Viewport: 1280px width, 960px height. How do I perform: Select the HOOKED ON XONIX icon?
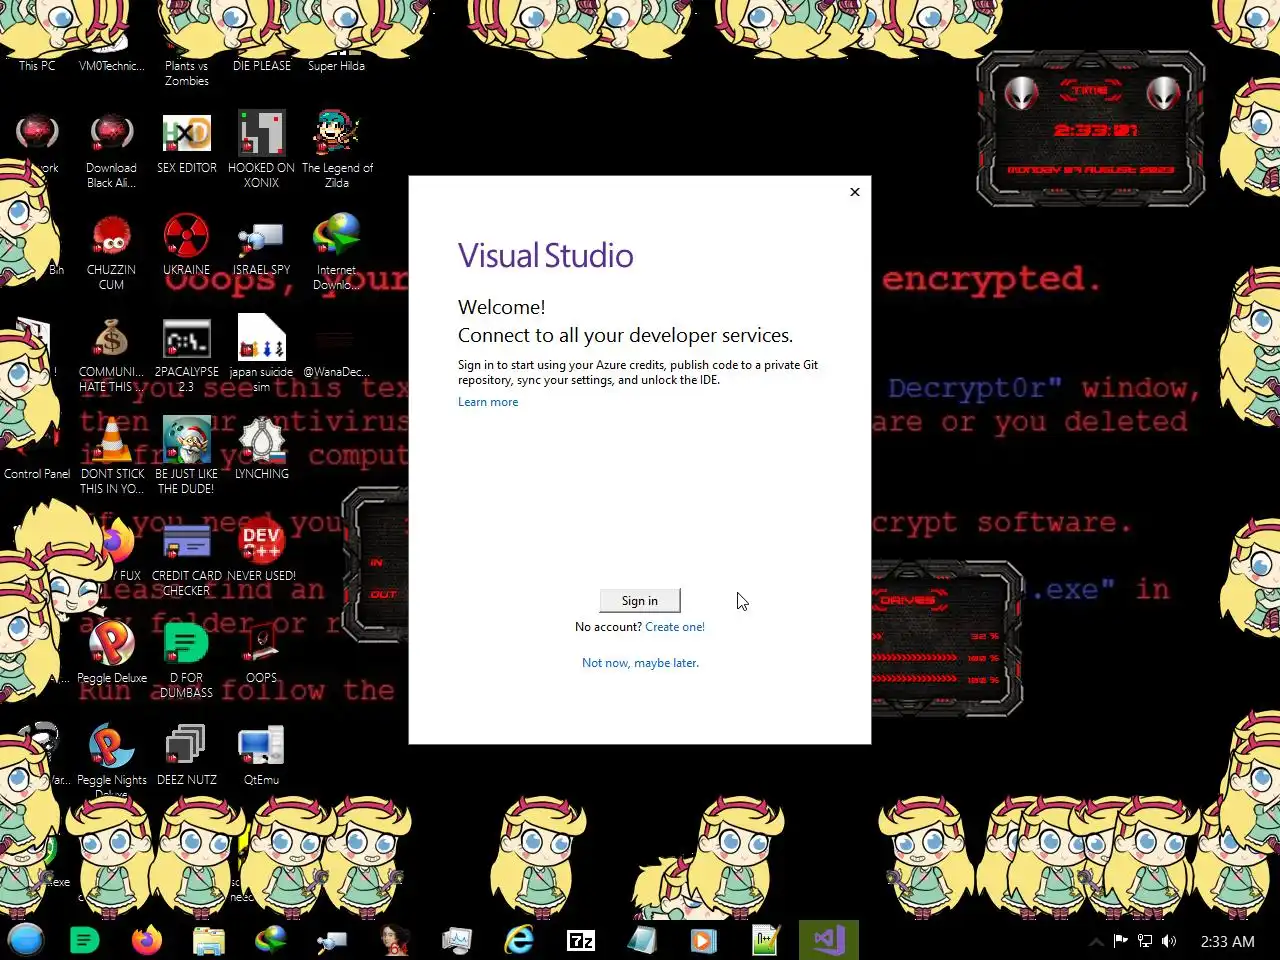(262, 150)
